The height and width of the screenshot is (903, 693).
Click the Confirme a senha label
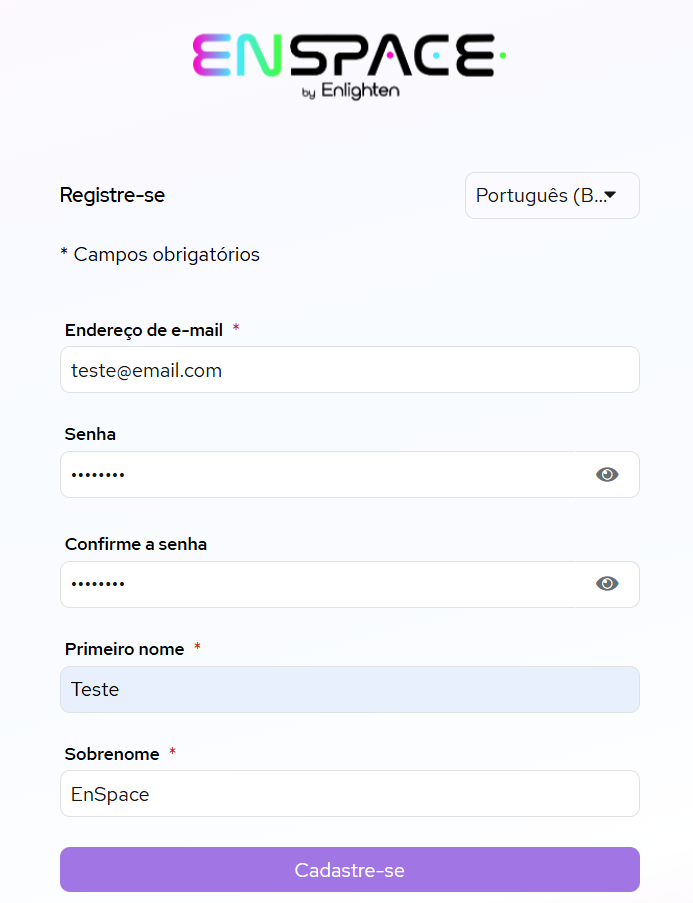click(x=135, y=544)
